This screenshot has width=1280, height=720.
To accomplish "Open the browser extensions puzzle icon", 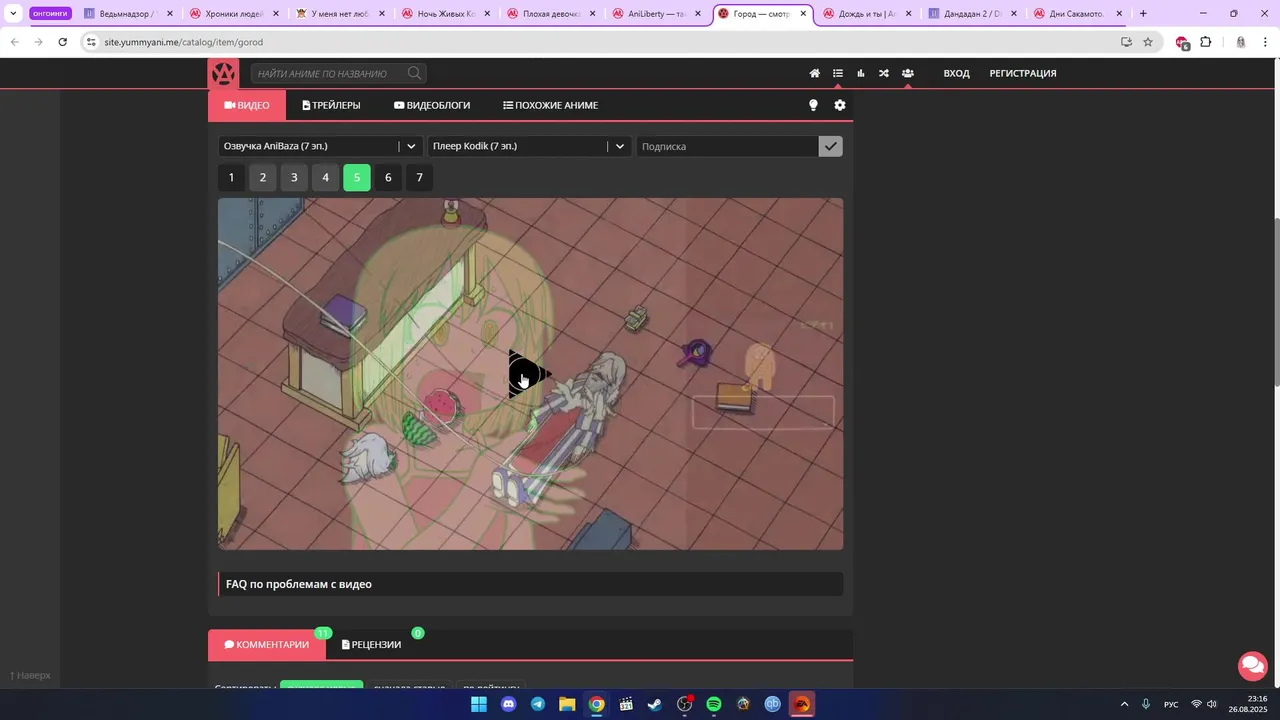I will click(x=1206, y=42).
